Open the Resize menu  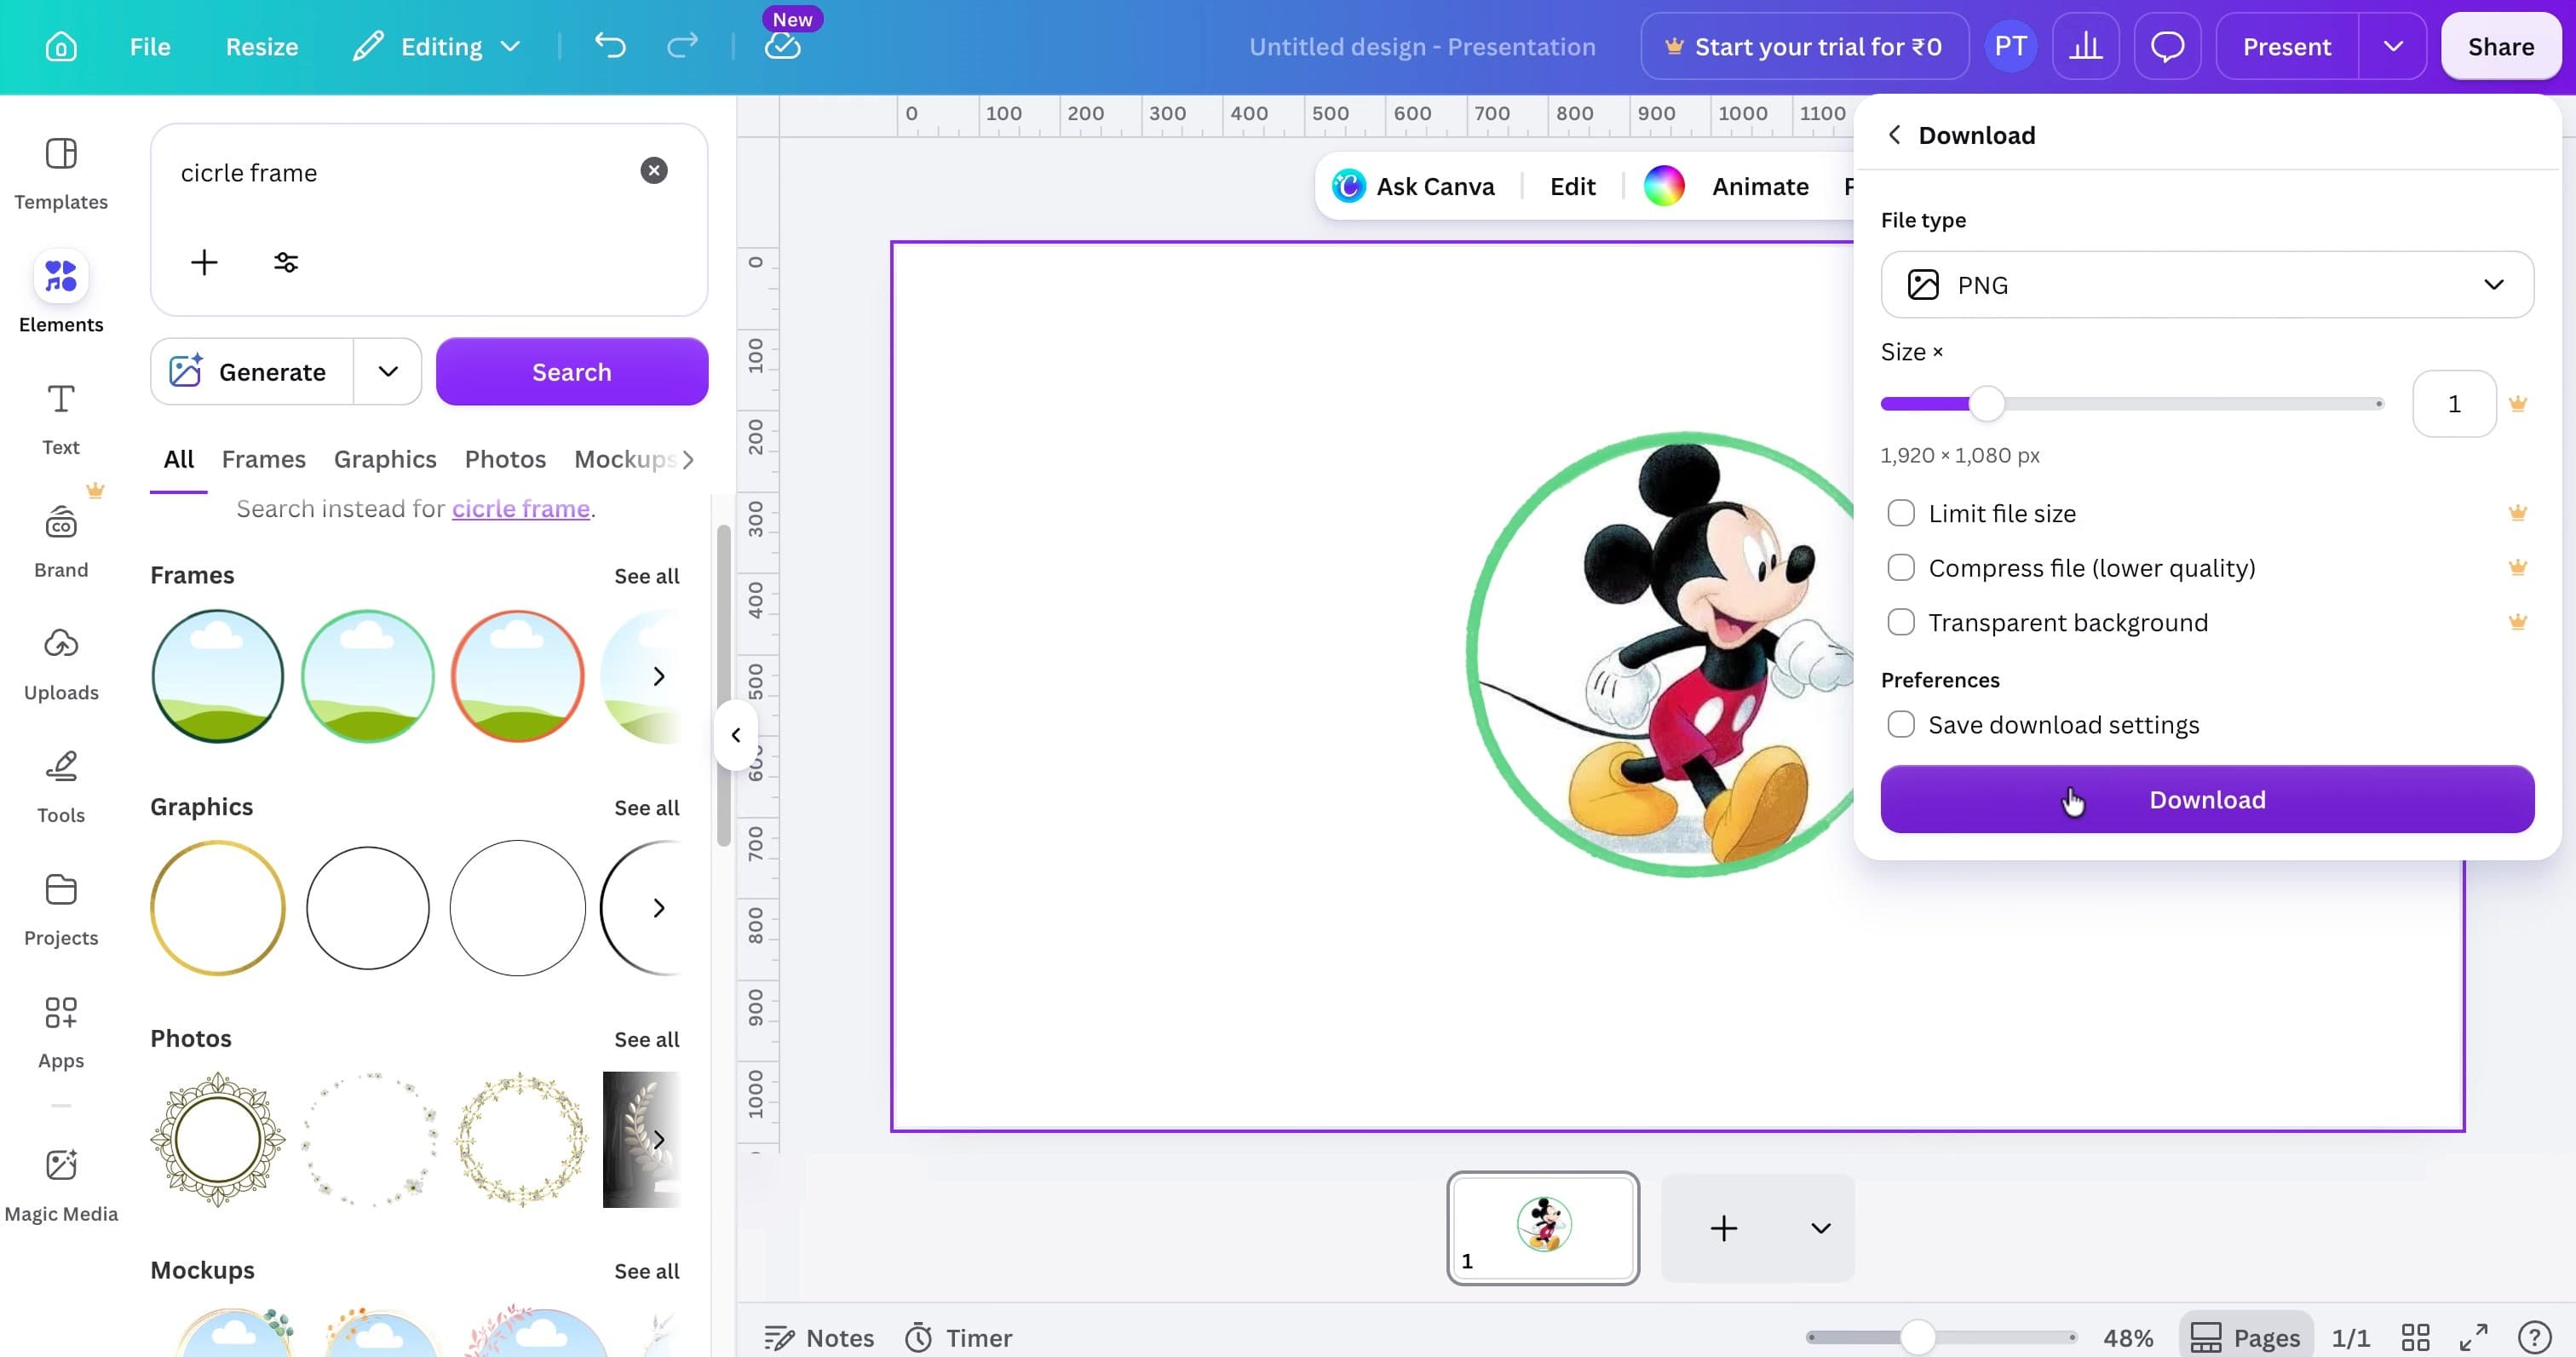point(261,47)
